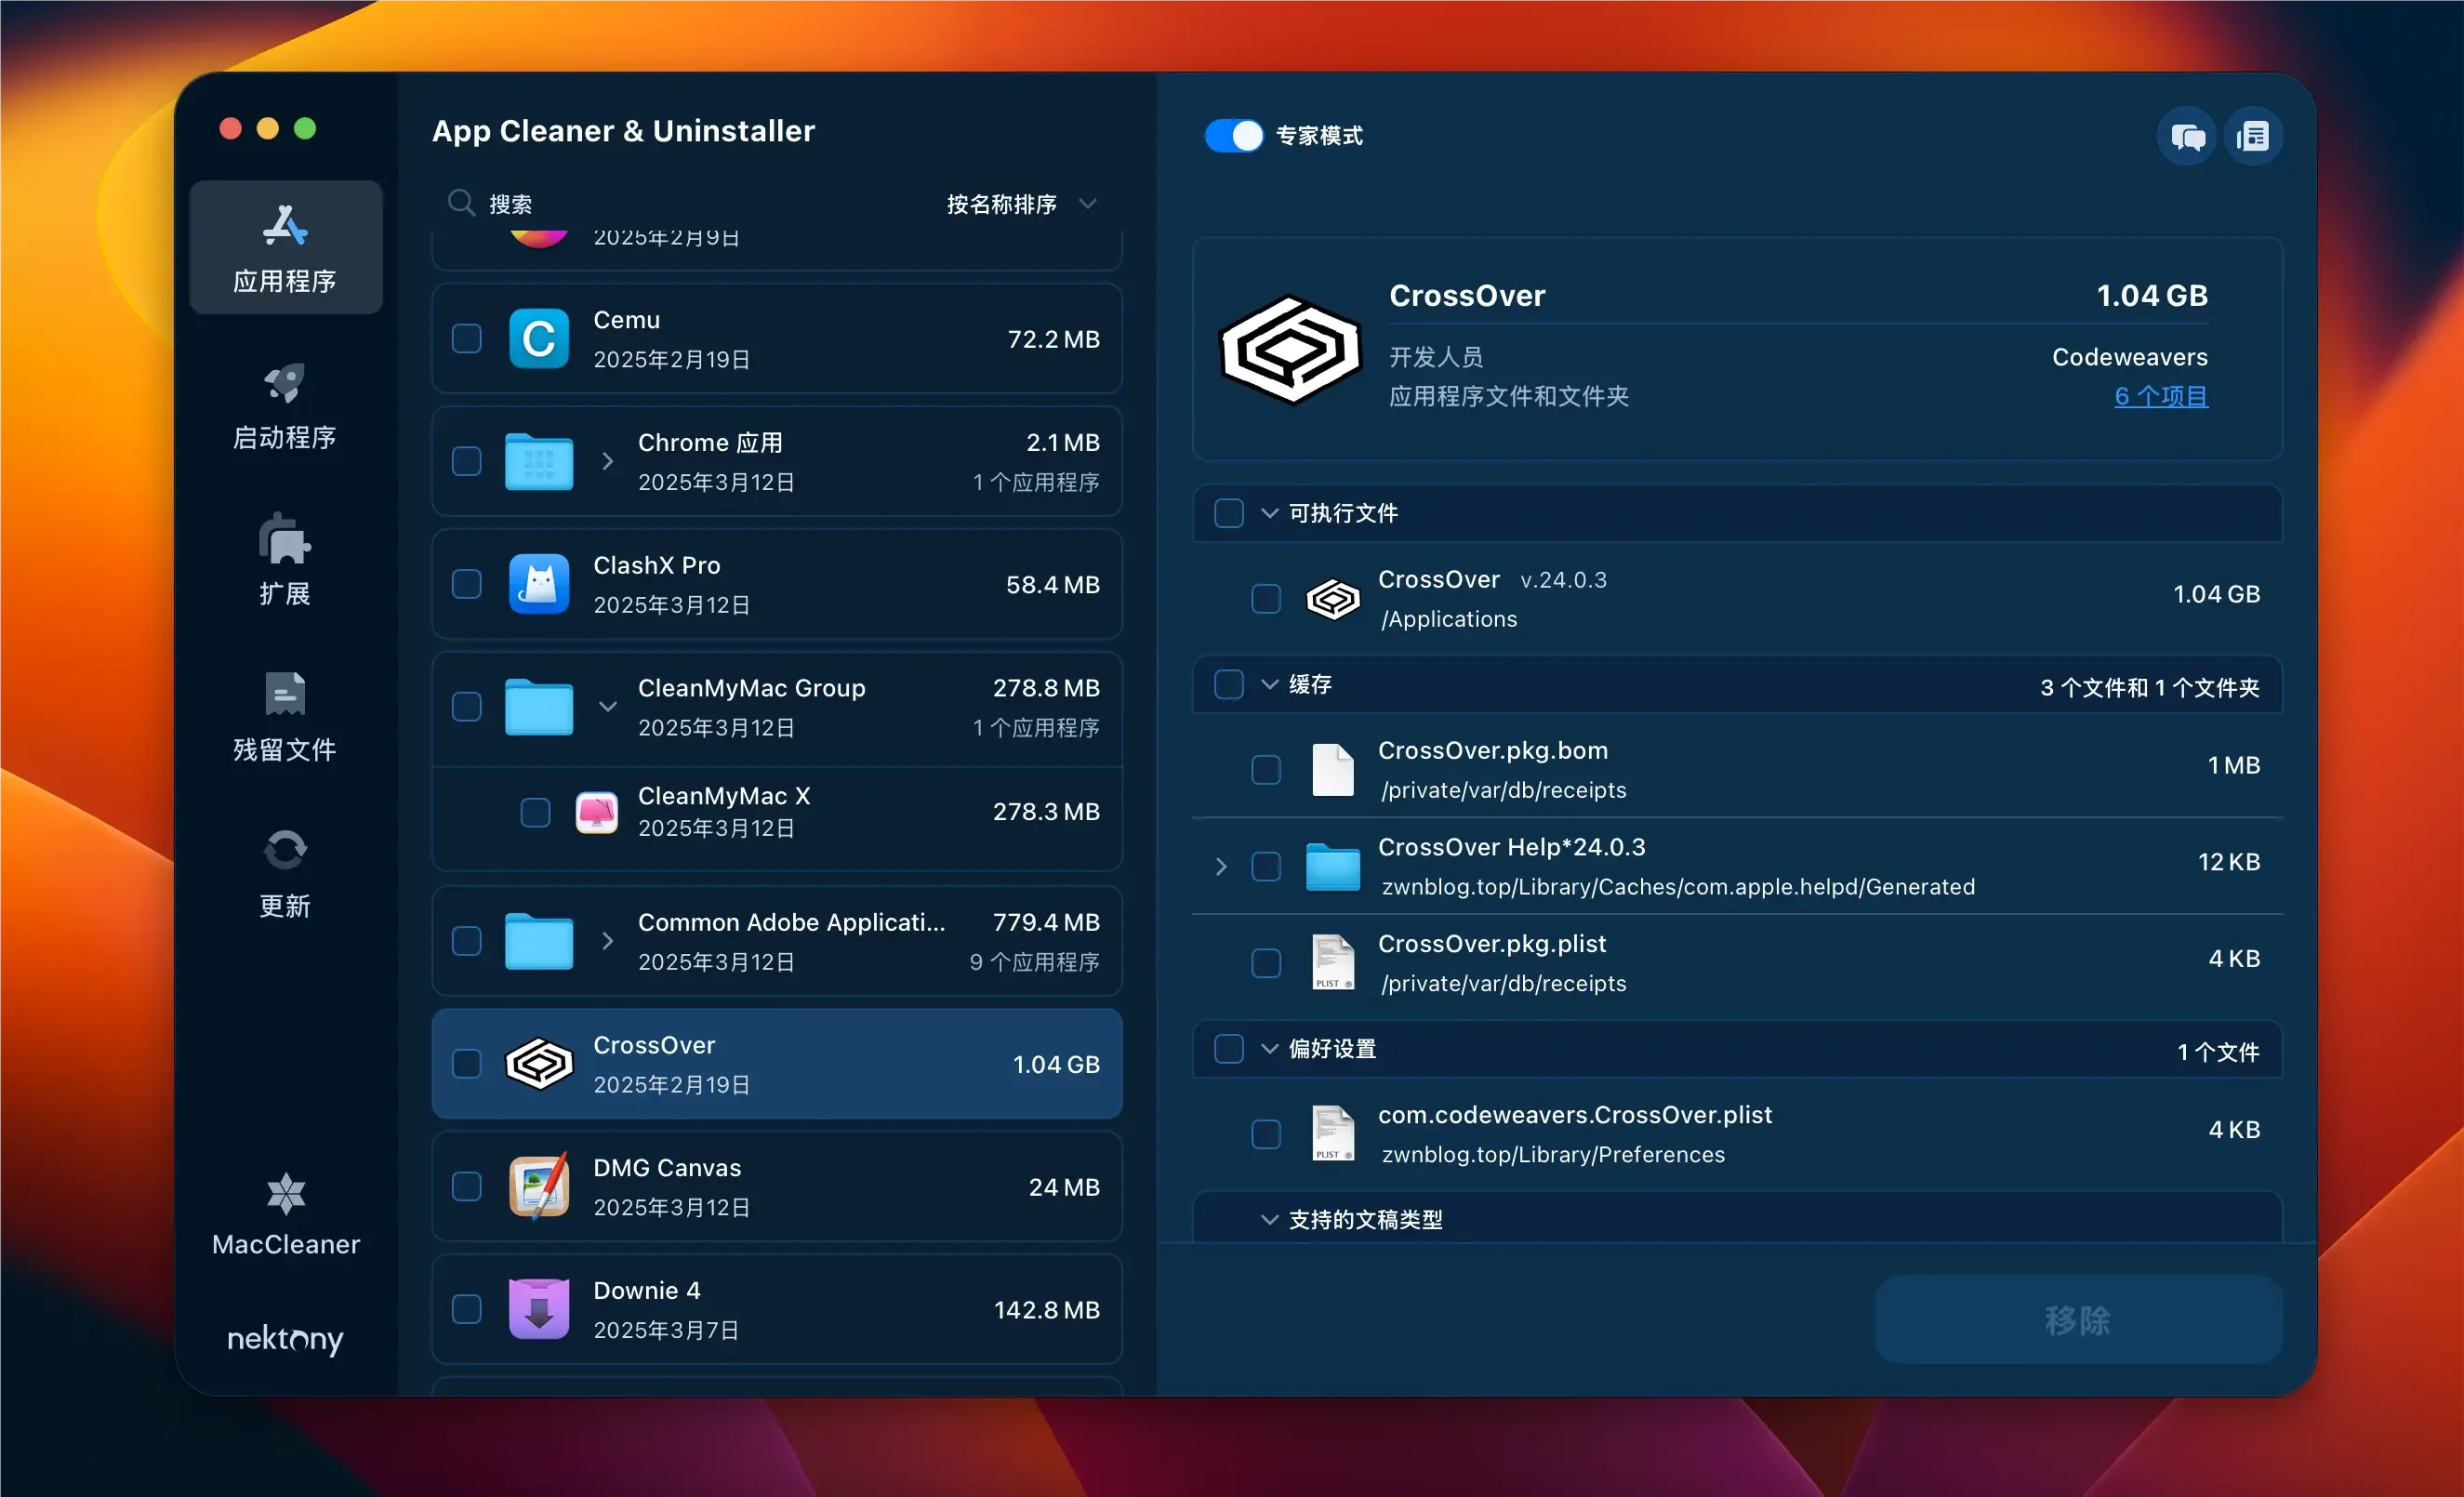The image size is (2464, 1497).
Task: Tick the CrossOver Help*24.0.3 checkbox
Action: (1266, 867)
